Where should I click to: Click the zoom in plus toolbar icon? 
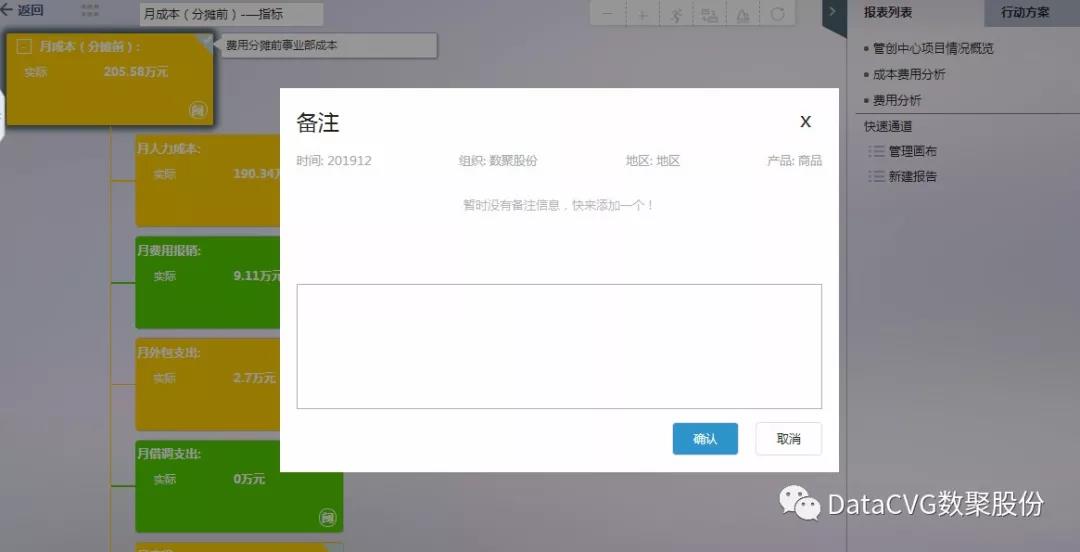pyautogui.click(x=642, y=15)
